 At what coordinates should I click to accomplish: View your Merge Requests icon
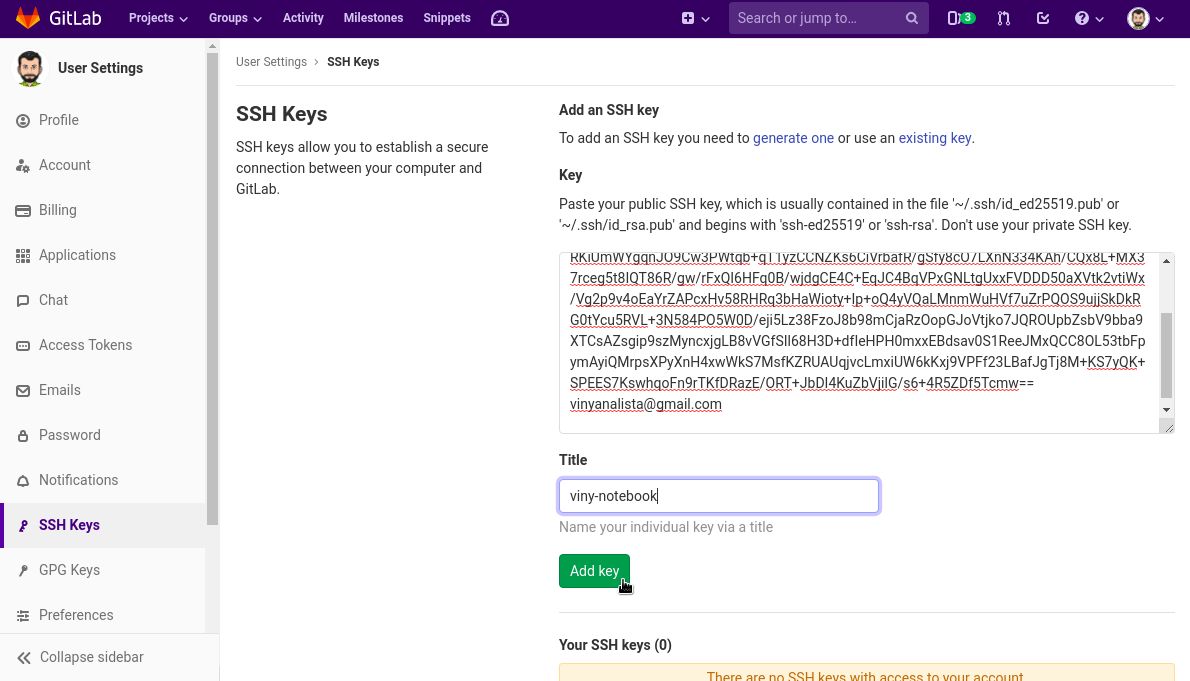point(1003,18)
